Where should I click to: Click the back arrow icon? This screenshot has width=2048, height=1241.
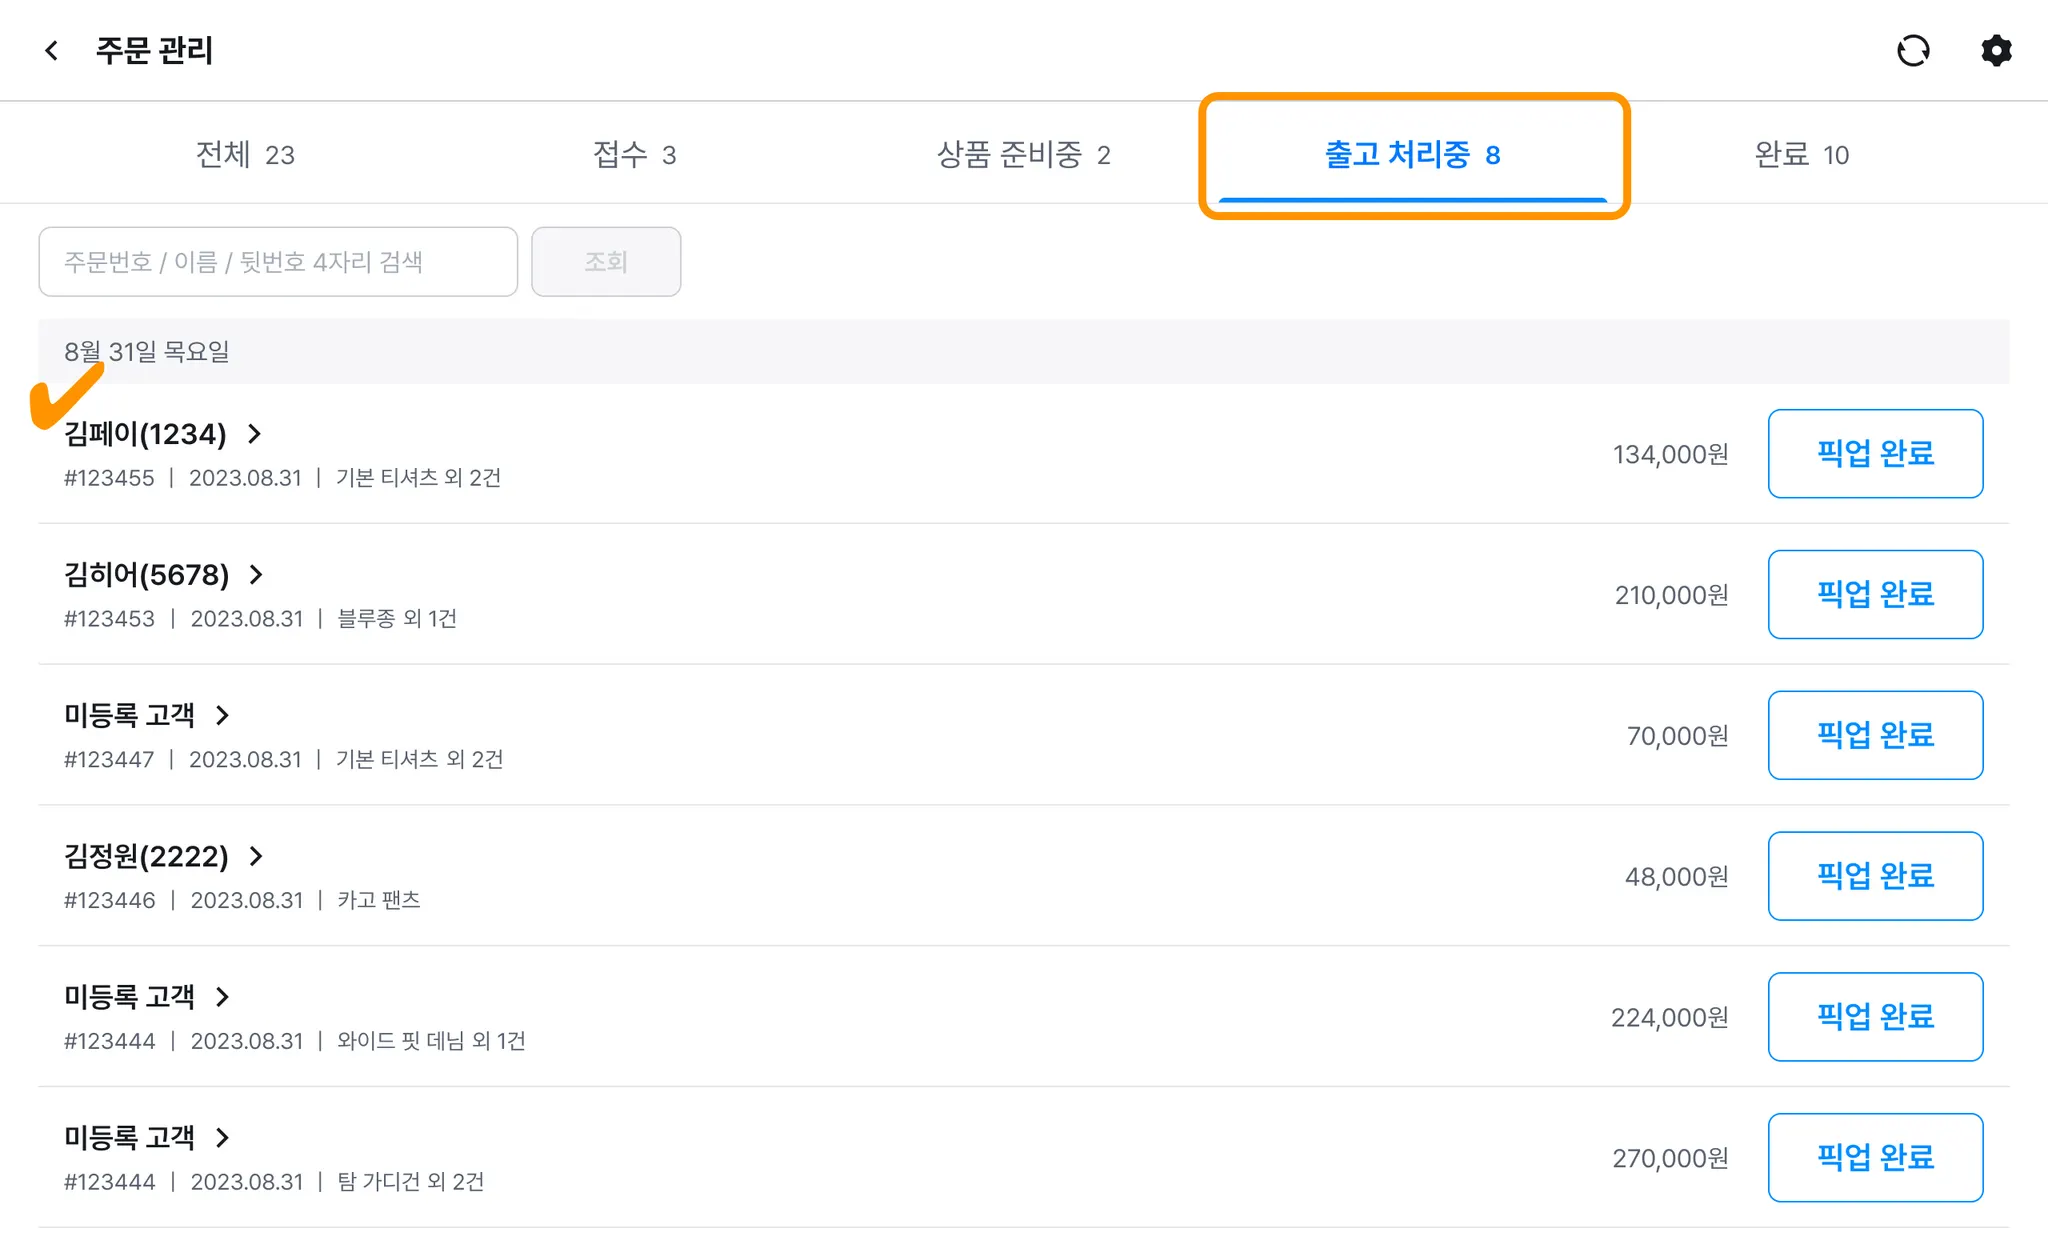(x=52, y=50)
